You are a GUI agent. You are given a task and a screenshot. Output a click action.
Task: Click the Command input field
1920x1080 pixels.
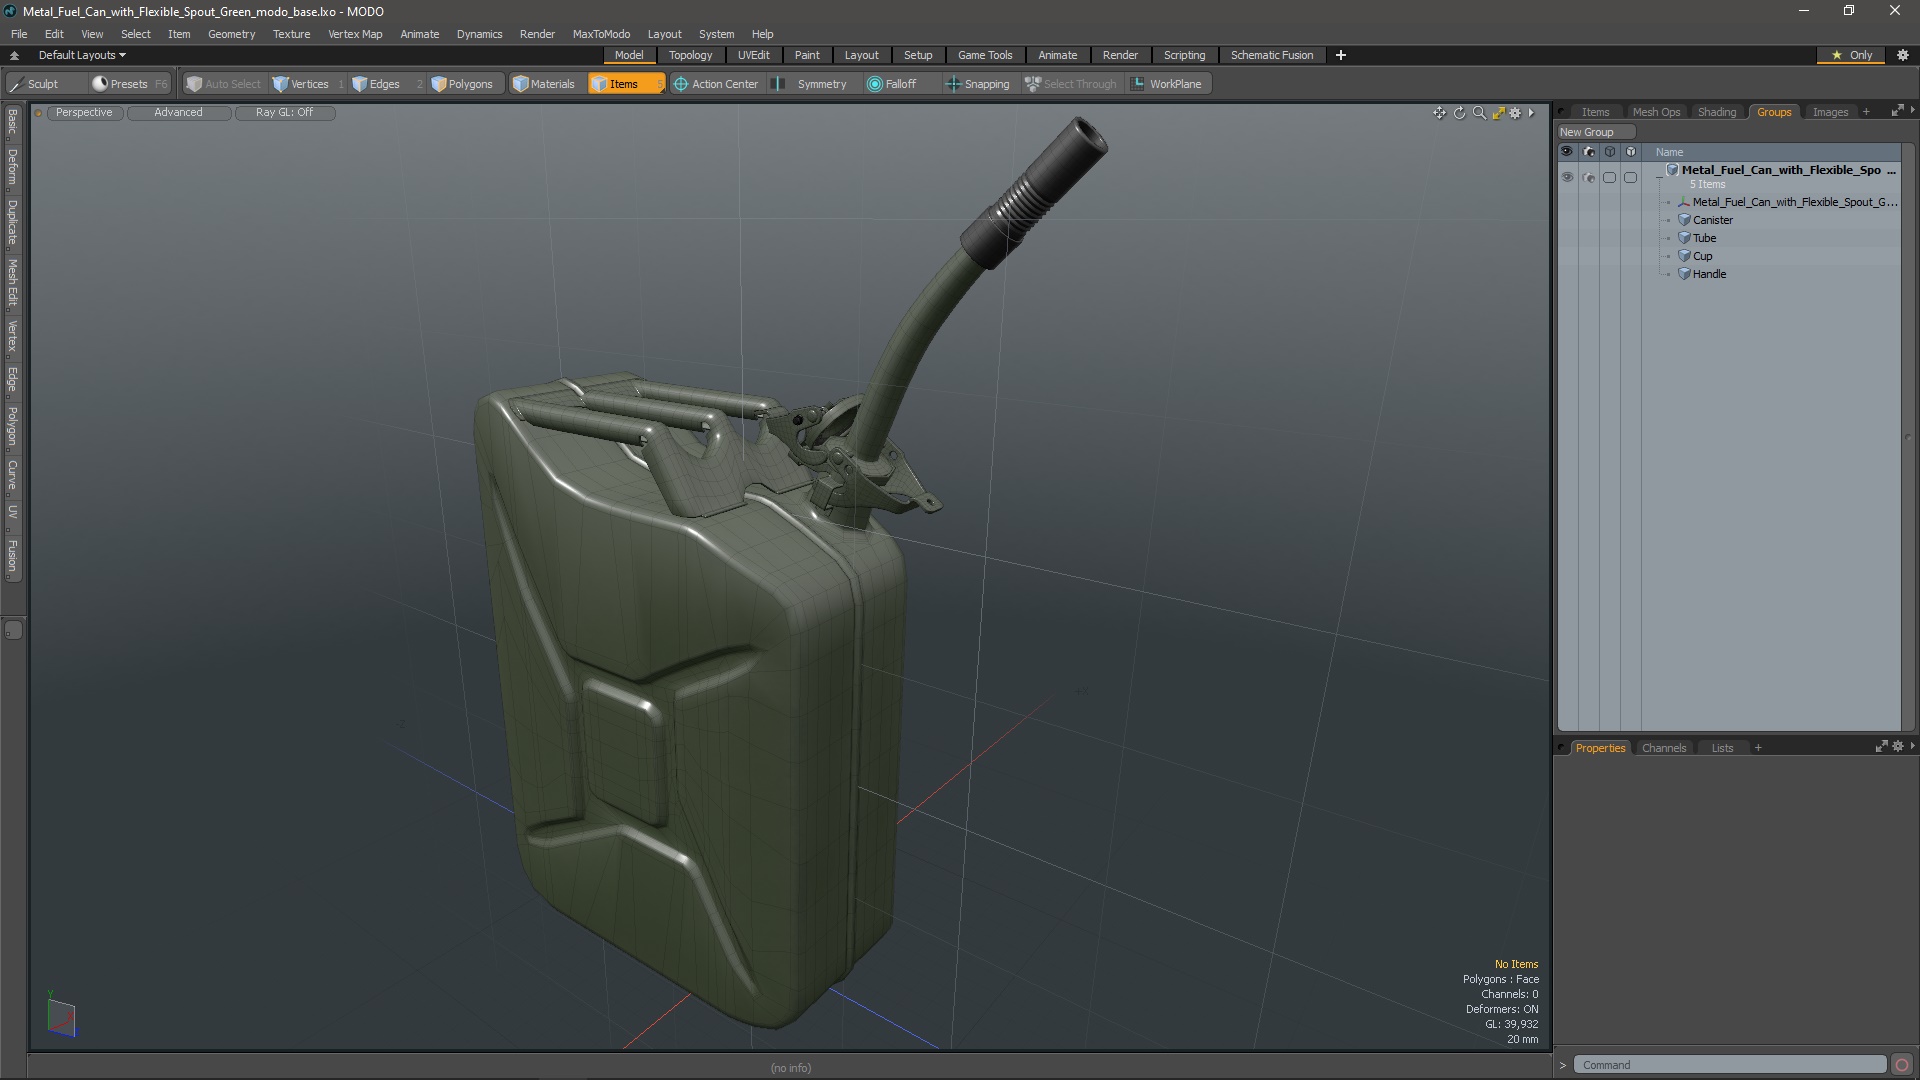click(1729, 1065)
